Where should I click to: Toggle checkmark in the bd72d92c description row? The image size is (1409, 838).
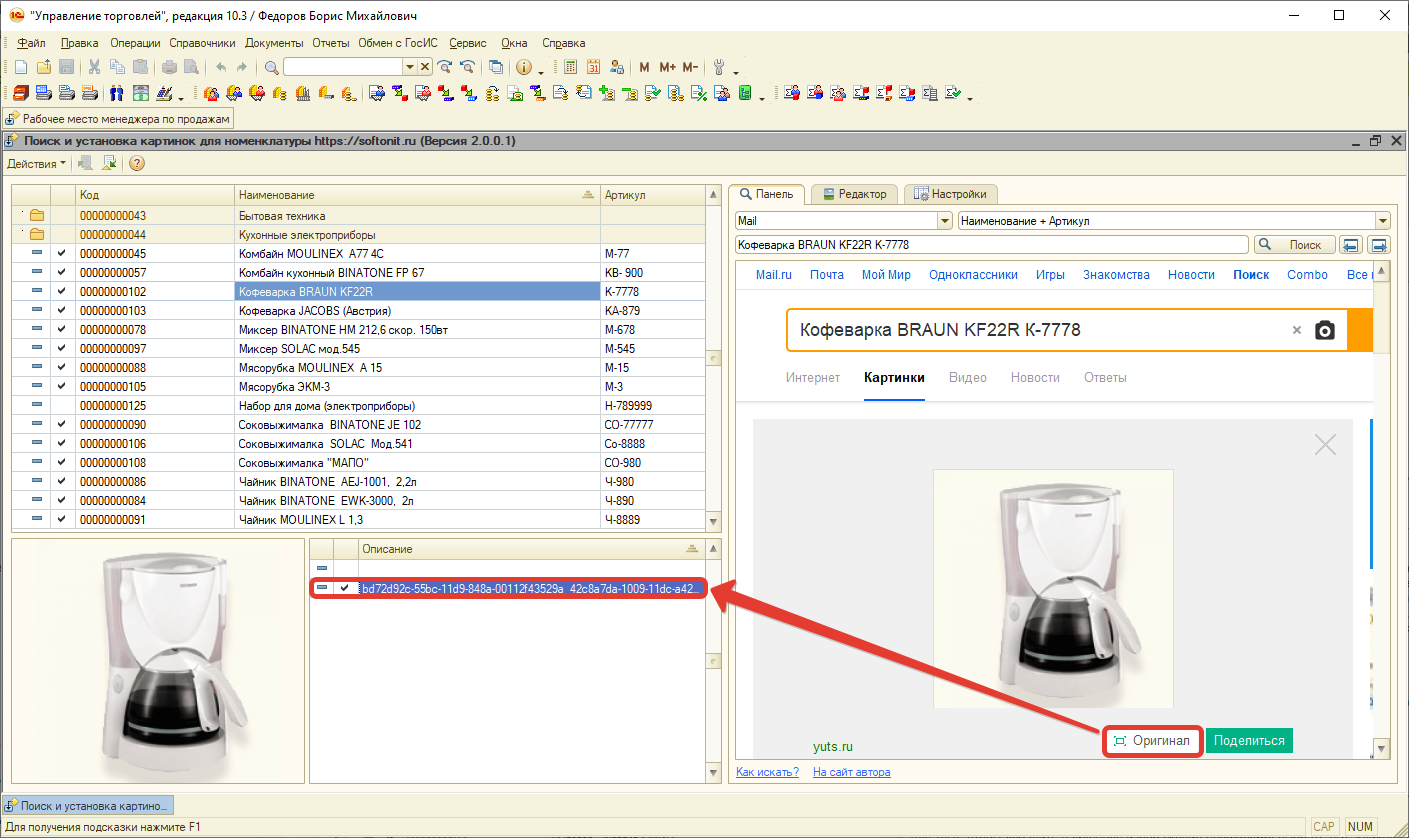pyautogui.click(x=345, y=588)
